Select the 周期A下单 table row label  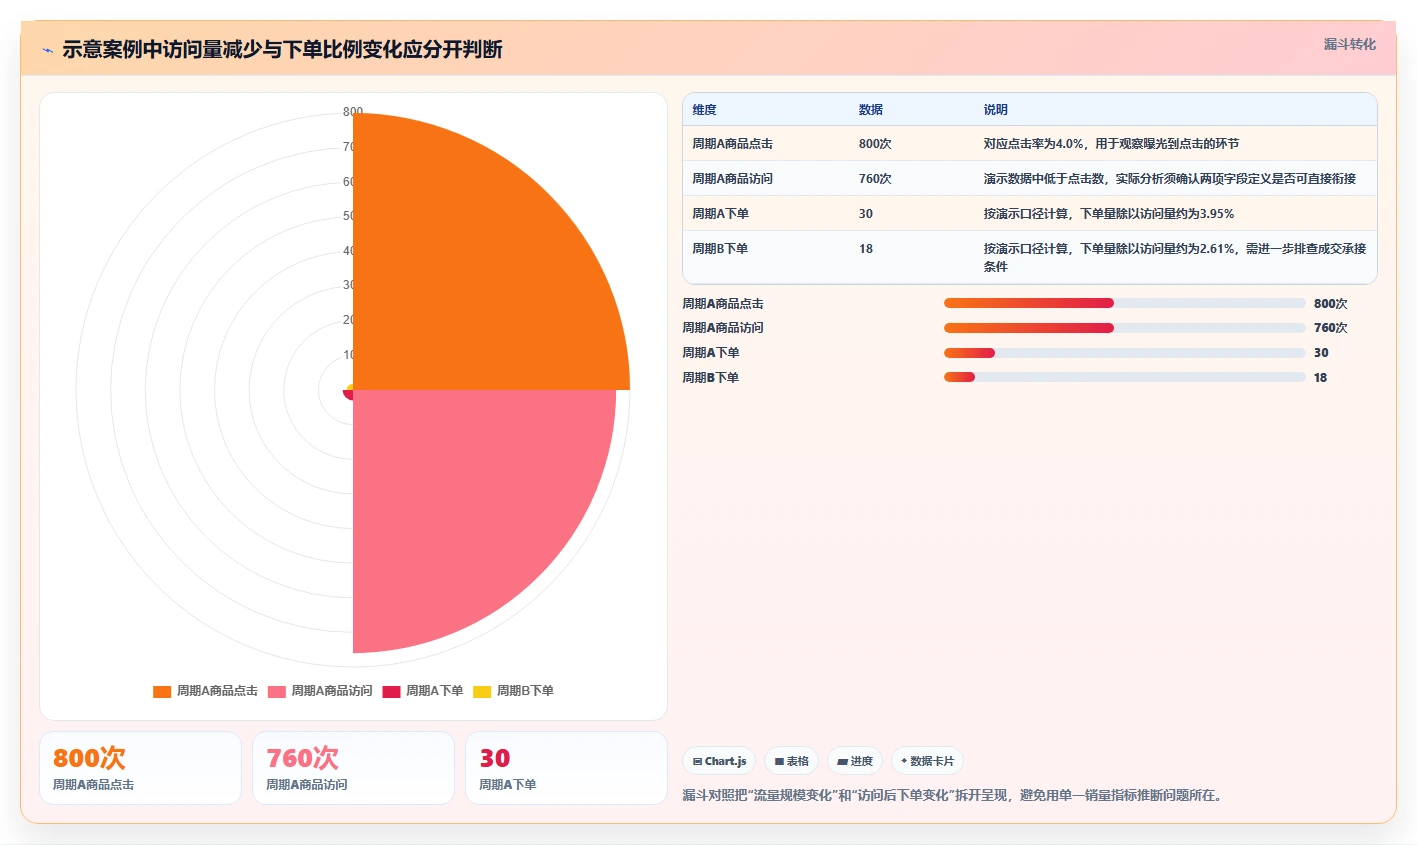[720, 214]
